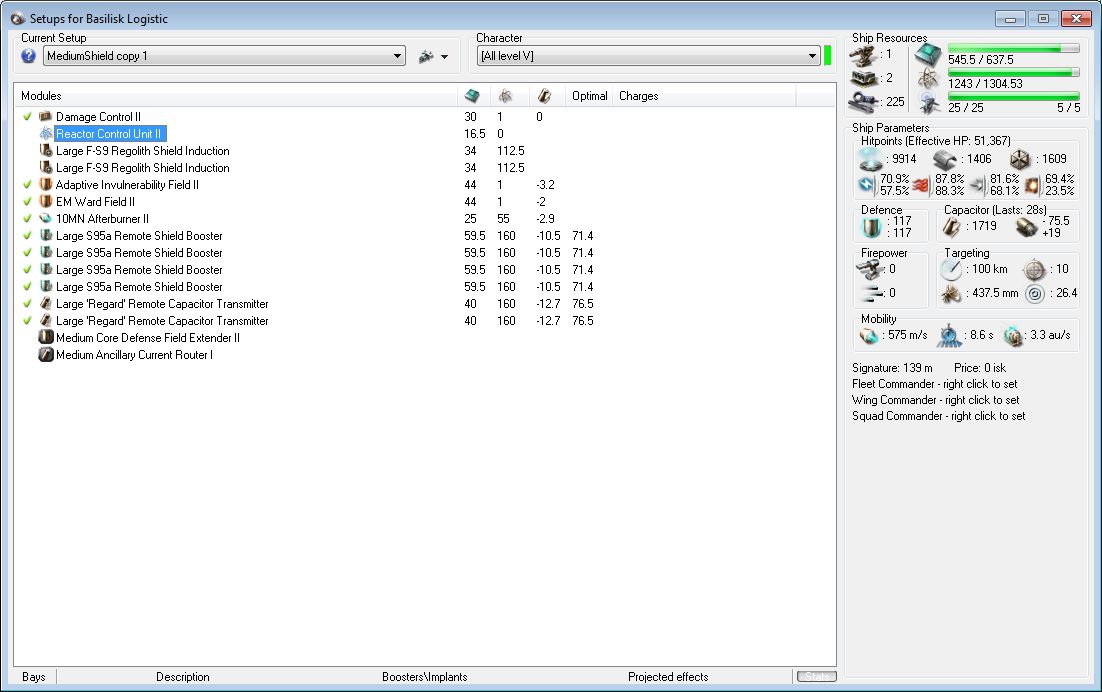Click the warp speed icon 3.3 au/s
The image size is (1102, 692).
click(1013, 336)
